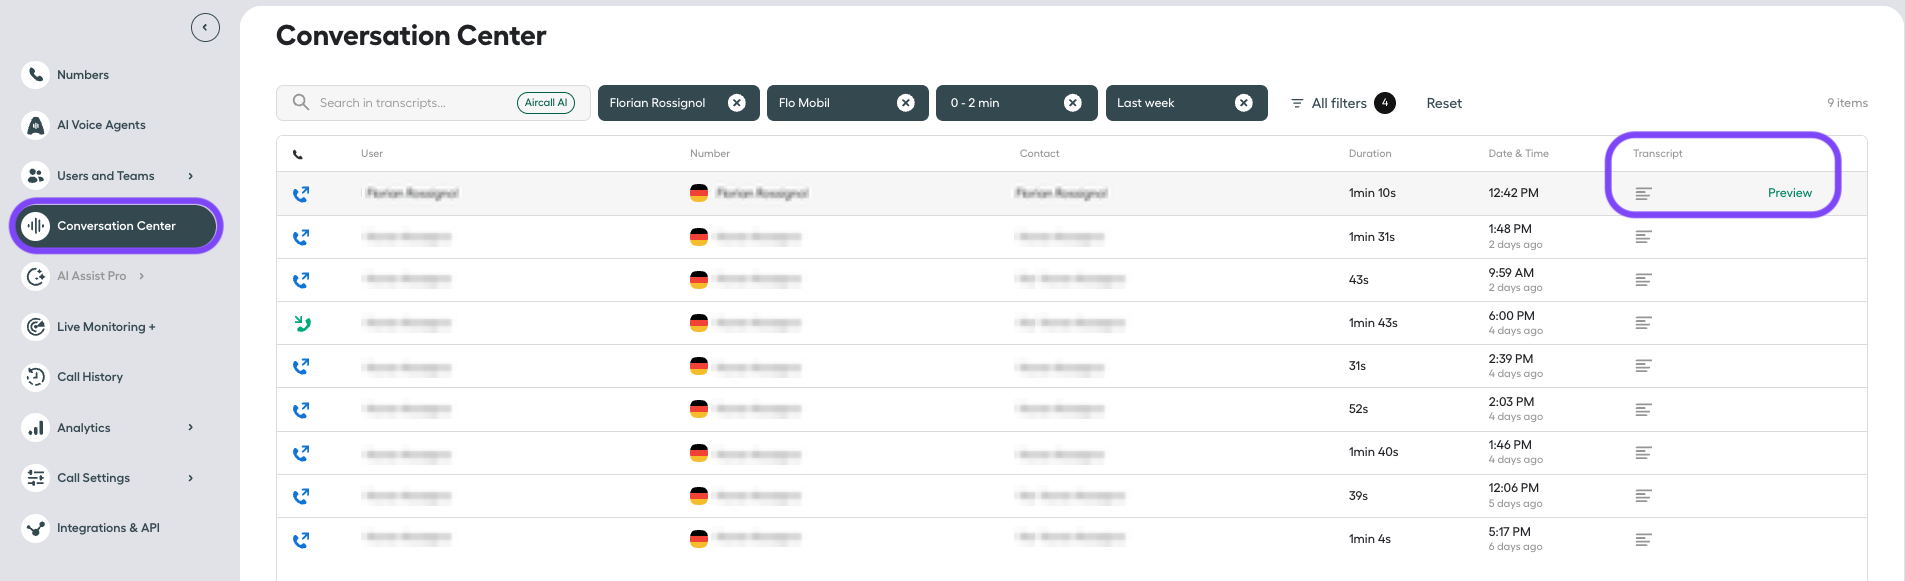
Task: Collapse the sidebar with the back chevron
Action: pyautogui.click(x=205, y=27)
